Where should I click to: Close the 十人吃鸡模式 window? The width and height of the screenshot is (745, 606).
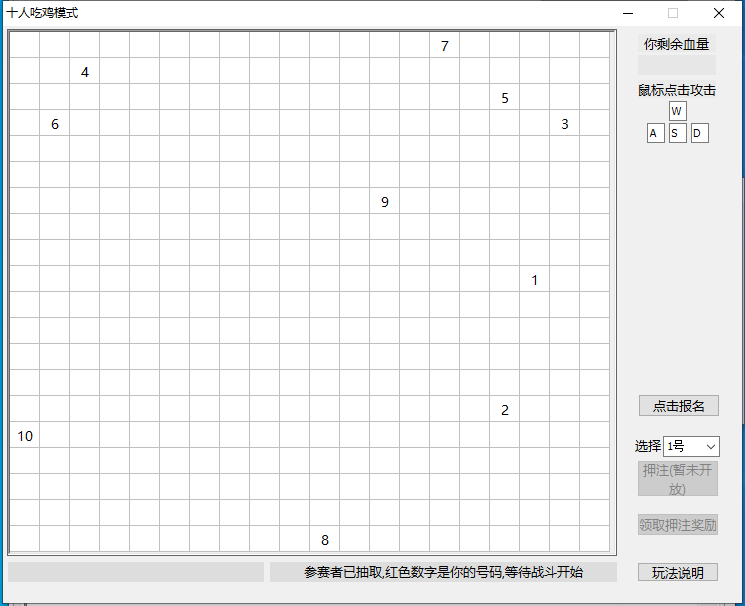pyautogui.click(x=719, y=13)
